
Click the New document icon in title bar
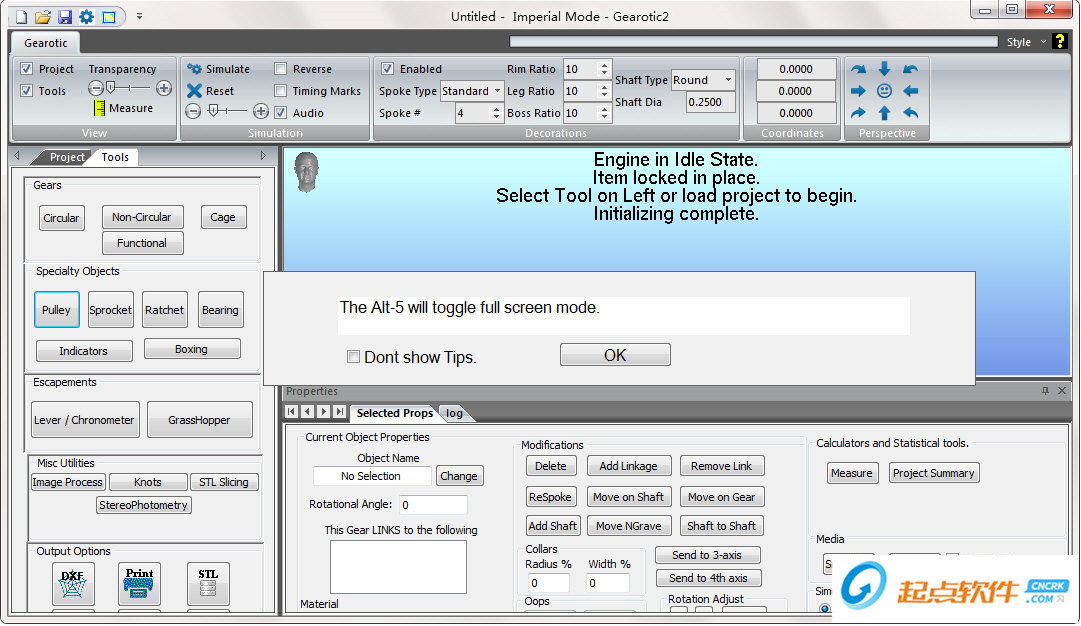click(x=21, y=17)
